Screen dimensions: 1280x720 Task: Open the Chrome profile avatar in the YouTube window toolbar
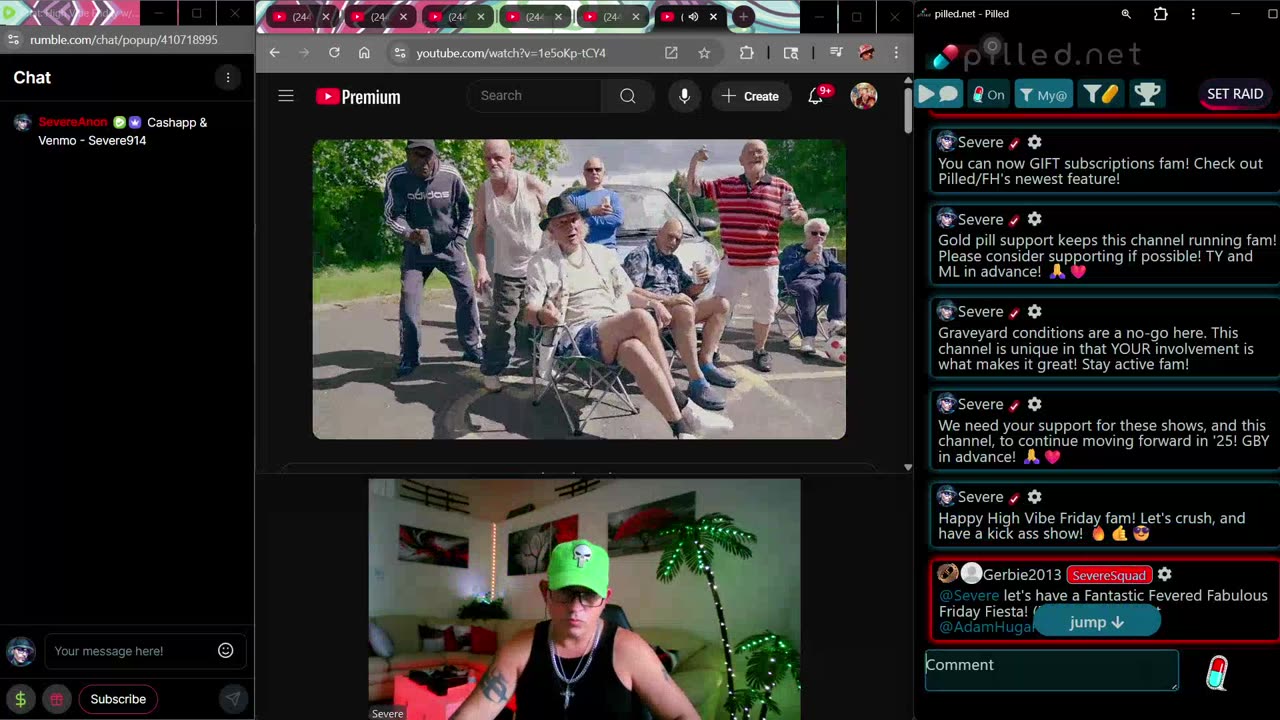[866, 53]
